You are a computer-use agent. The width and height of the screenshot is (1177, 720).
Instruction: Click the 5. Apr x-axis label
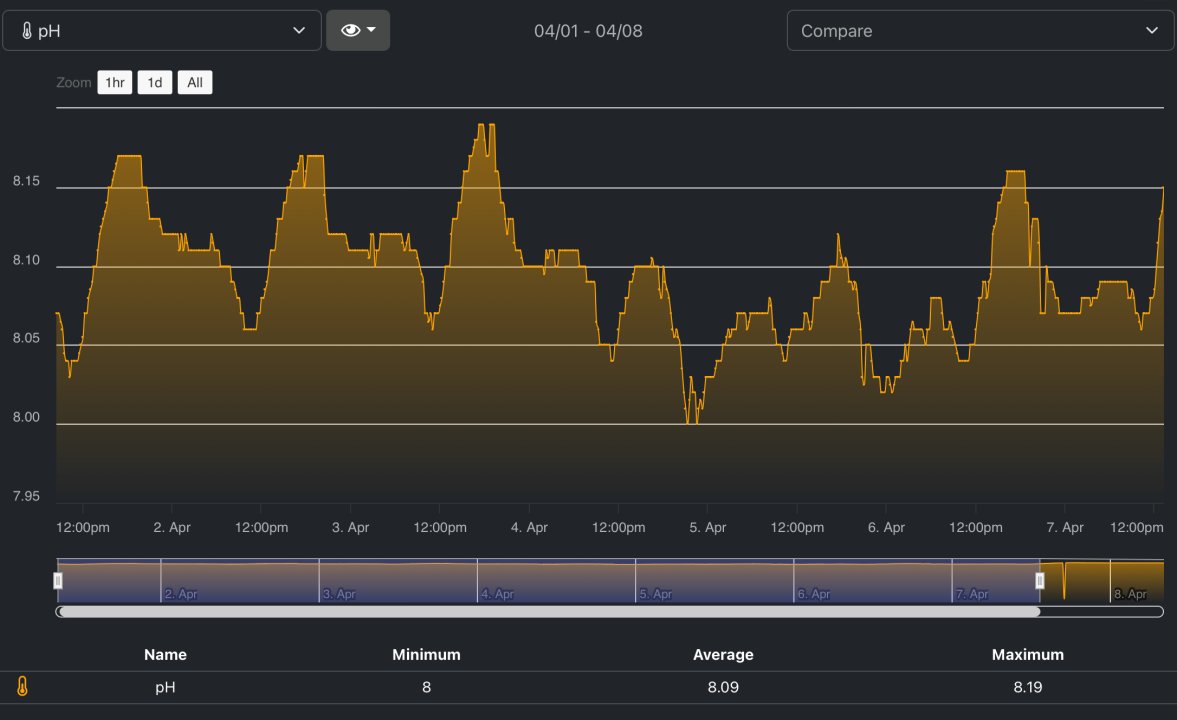708,527
